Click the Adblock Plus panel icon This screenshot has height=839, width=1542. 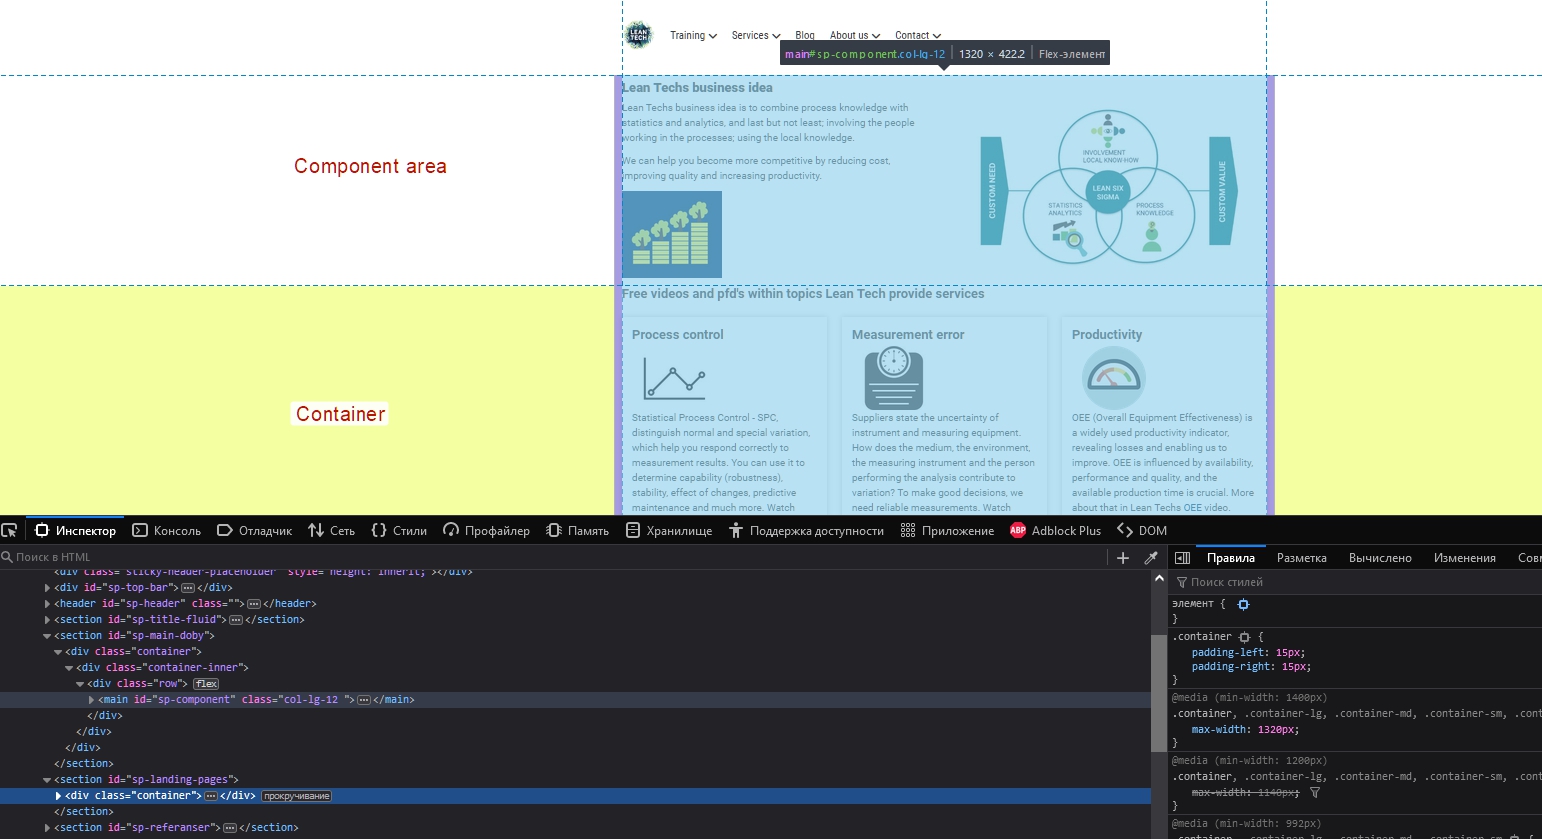tap(1018, 531)
